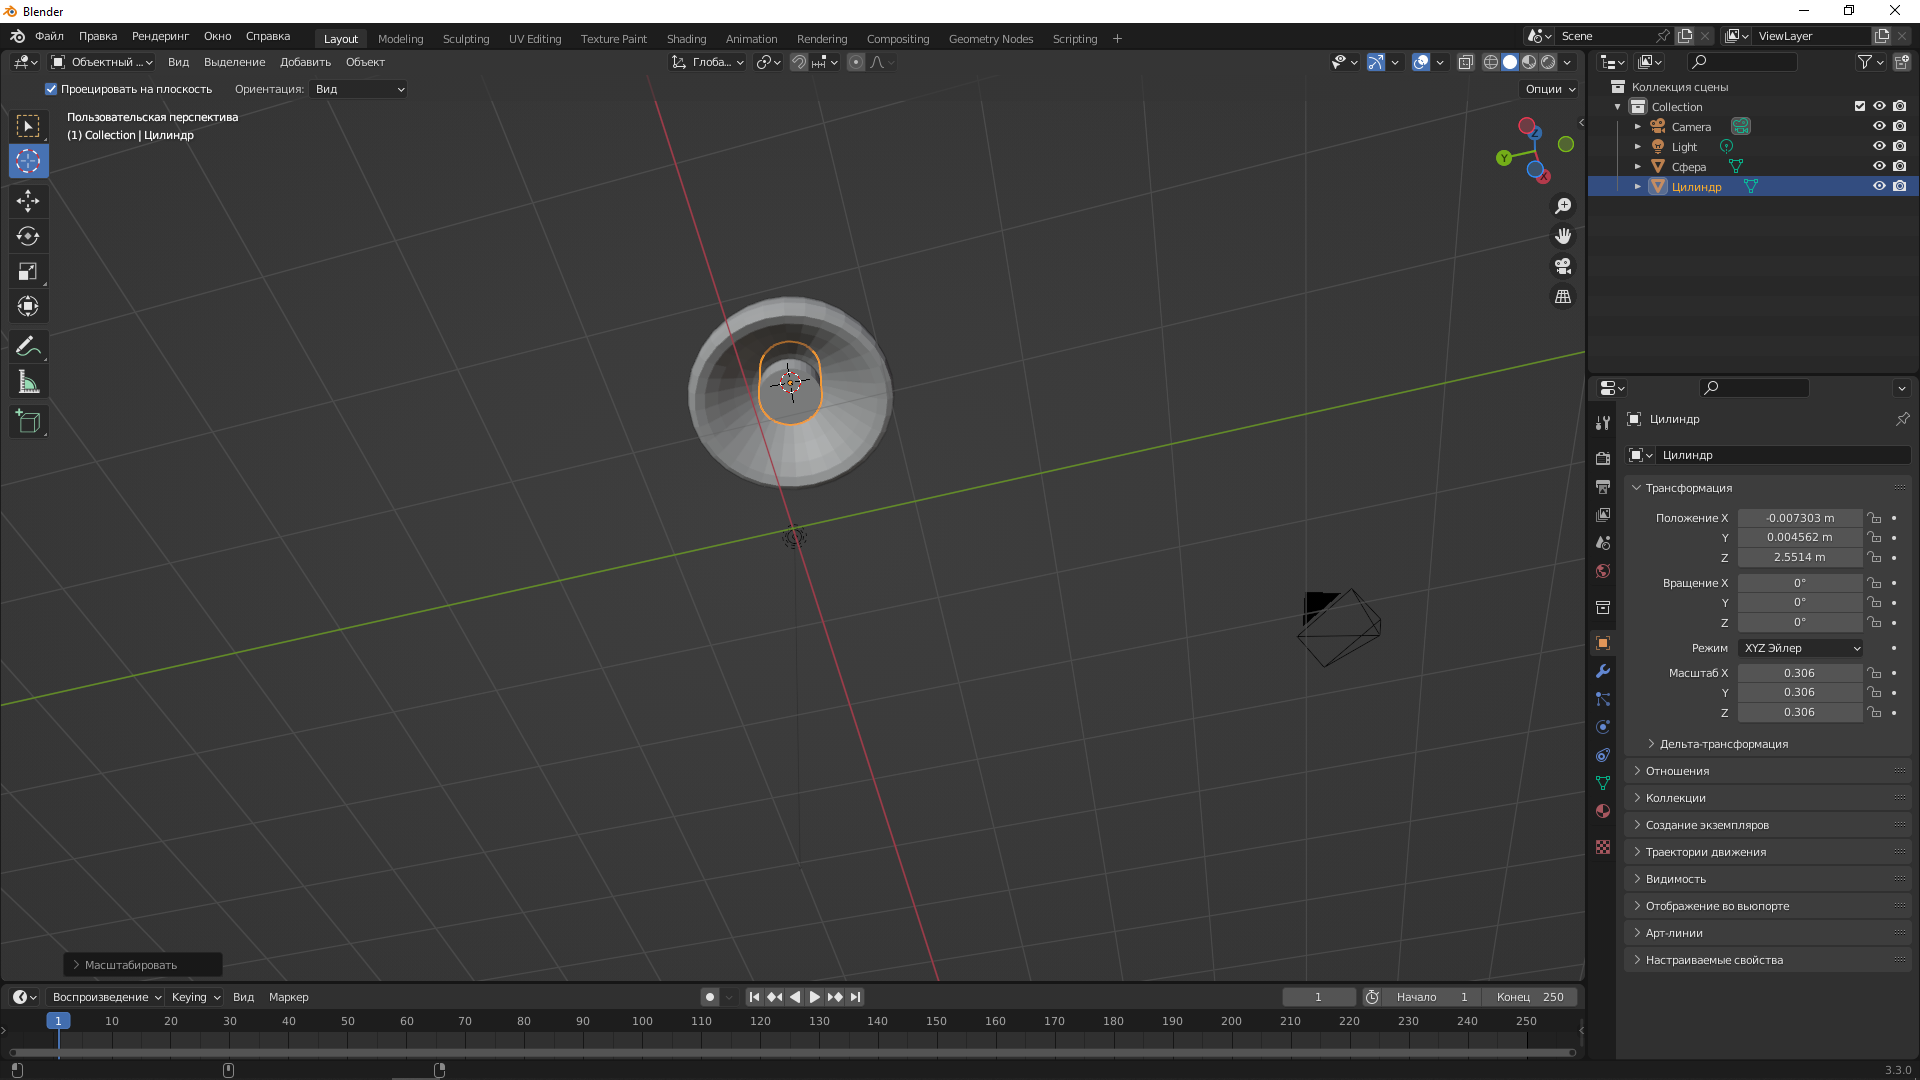The image size is (1920, 1080).
Task: Switch to the Modeling workspace tab
Action: [400, 39]
